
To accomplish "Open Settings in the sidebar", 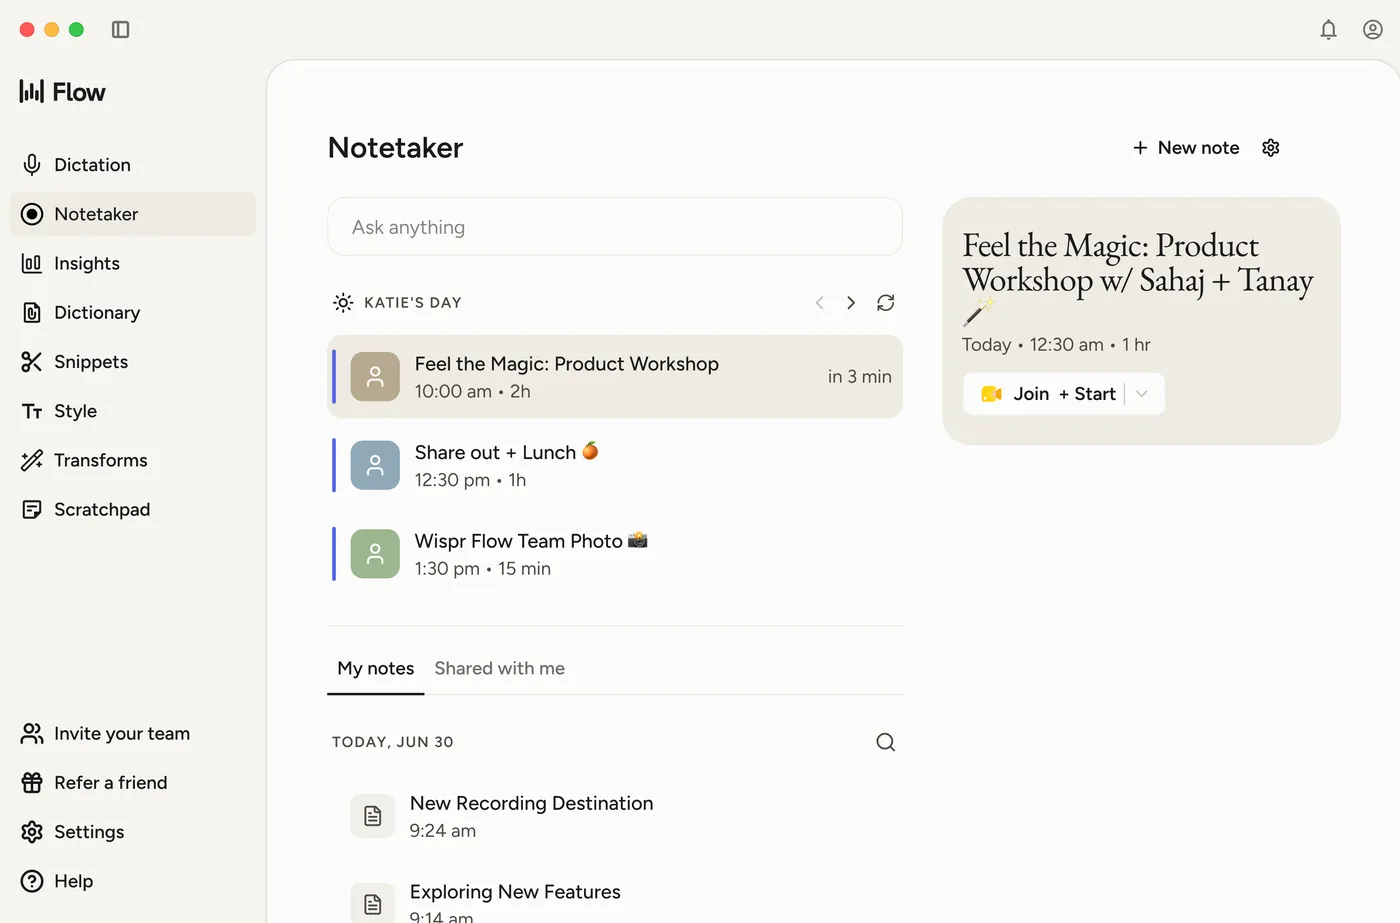I will click(x=133, y=832).
